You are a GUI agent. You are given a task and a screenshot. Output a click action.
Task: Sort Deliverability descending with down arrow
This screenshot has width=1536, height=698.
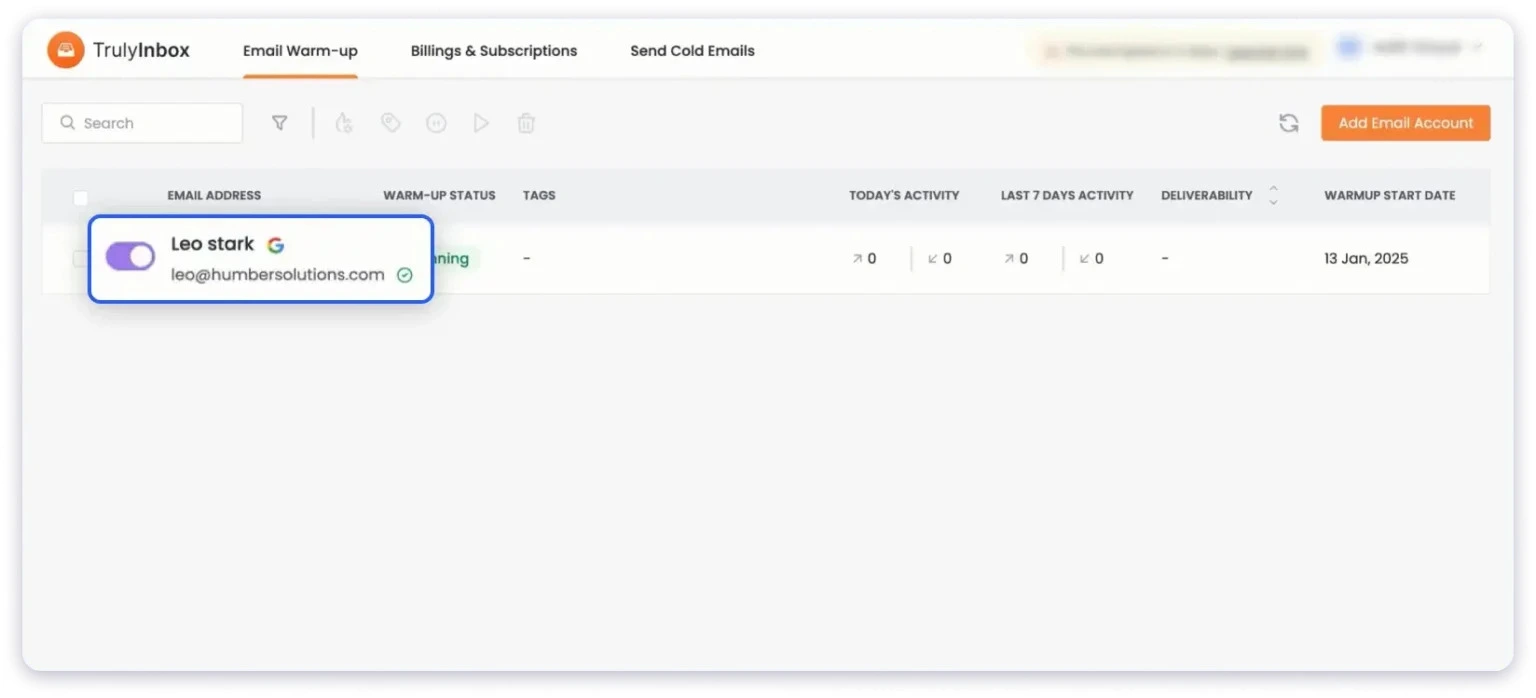[1272, 201]
